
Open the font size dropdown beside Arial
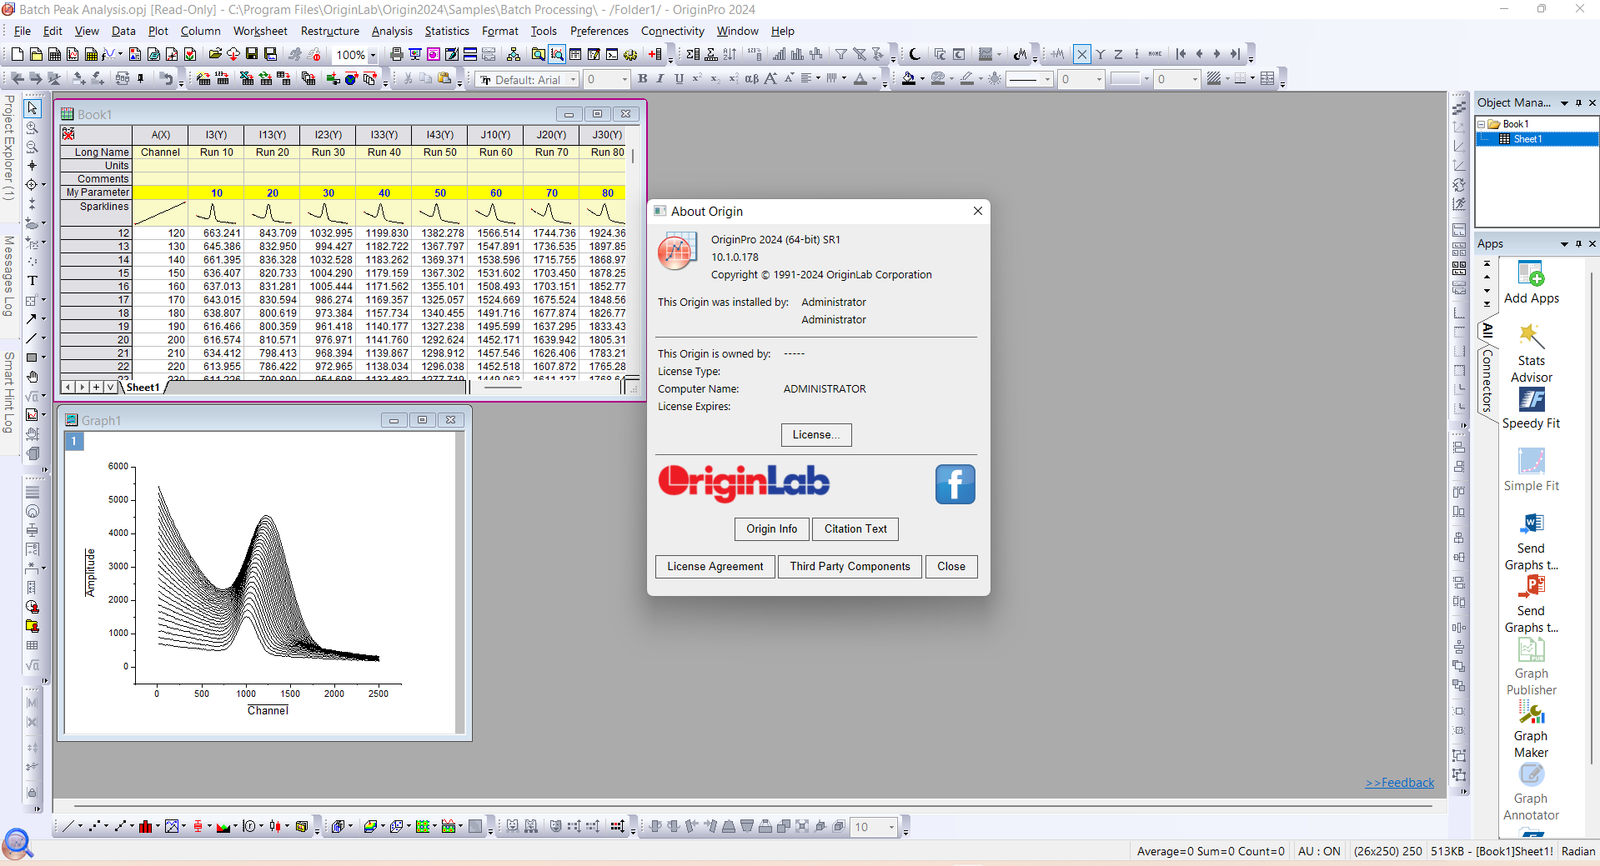pos(624,79)
